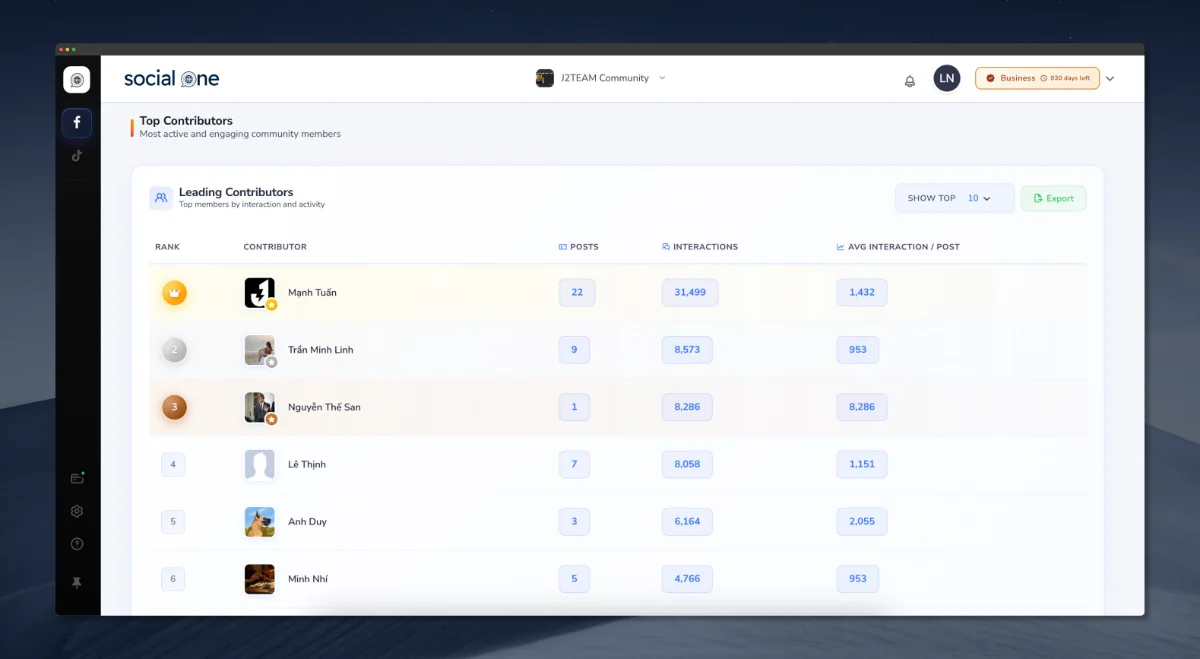The width and height of the screenshot is (1200, 659).
Task: Select the Facebook channel icon in sidebar
Action: click(x=77, y=122)
